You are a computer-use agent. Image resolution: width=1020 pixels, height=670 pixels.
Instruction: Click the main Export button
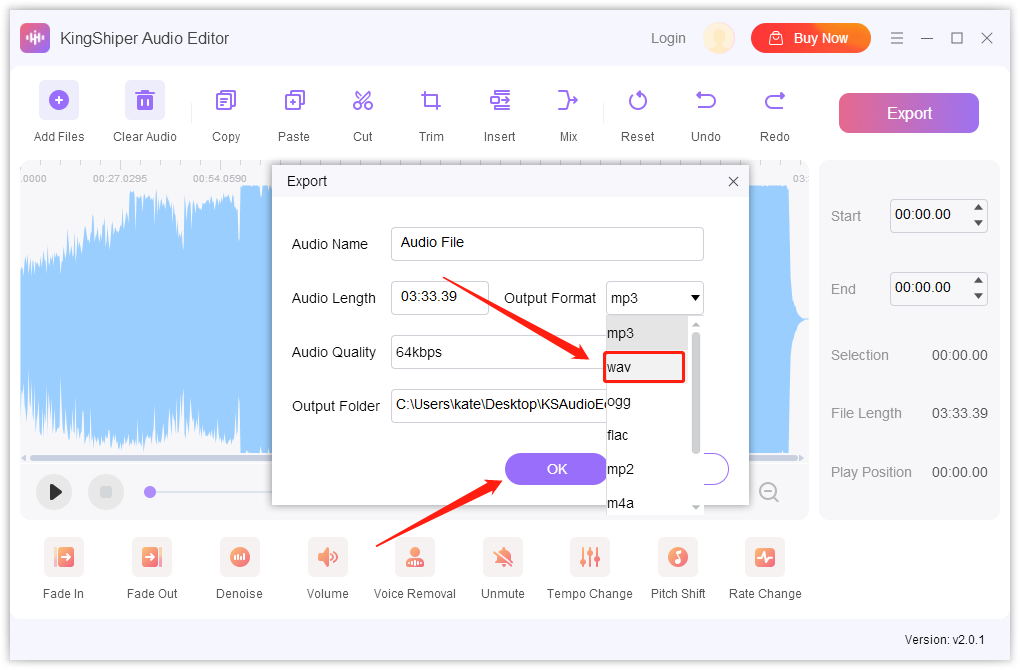909,113
